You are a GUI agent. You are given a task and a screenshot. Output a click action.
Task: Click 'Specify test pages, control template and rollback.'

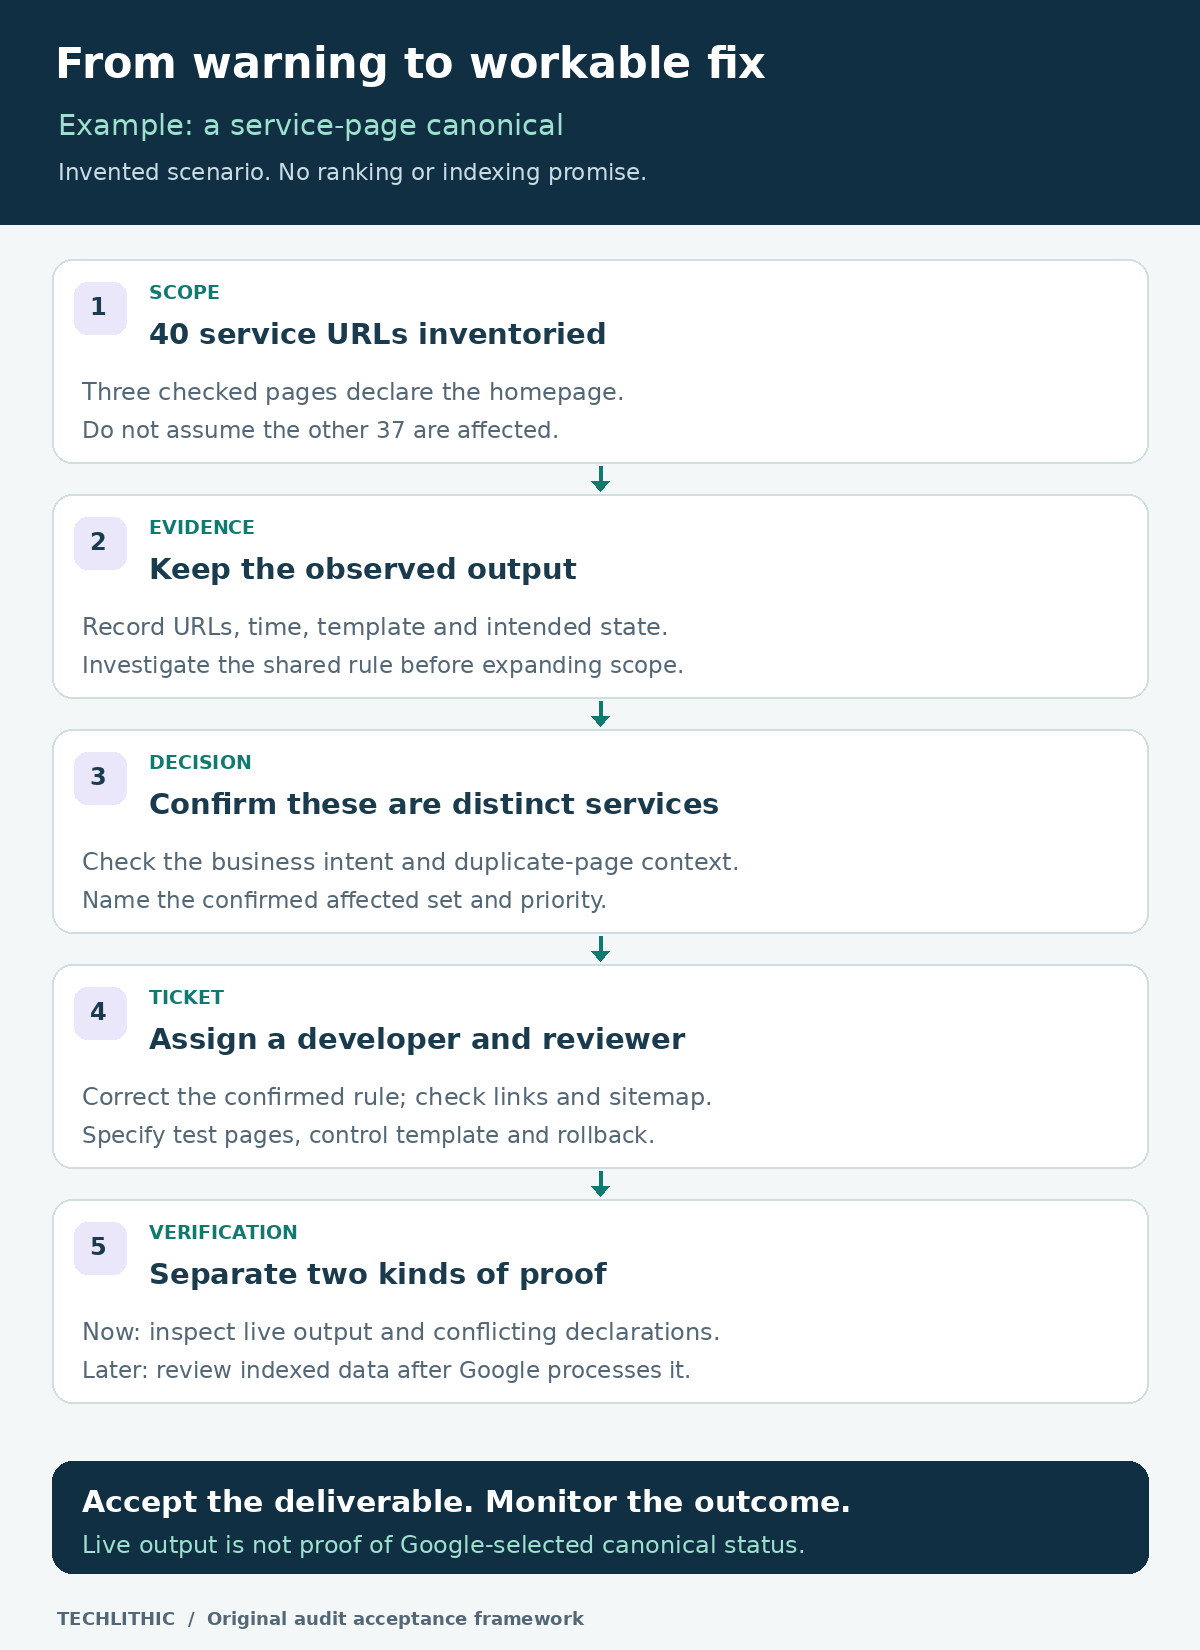coord(368,1135)
